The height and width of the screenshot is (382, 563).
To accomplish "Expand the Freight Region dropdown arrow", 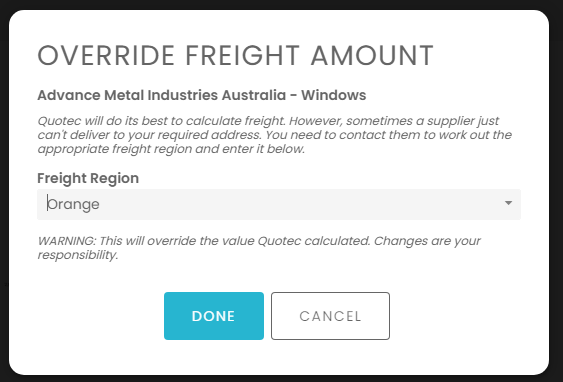I will click(508, 203).
